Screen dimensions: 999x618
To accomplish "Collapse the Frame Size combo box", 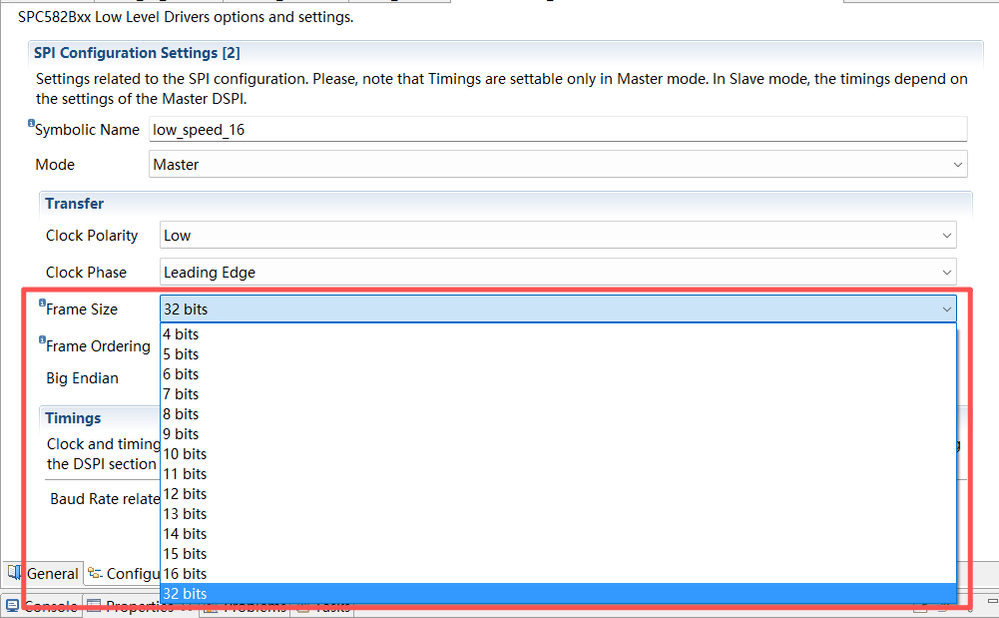I will [x=947, y=309].
